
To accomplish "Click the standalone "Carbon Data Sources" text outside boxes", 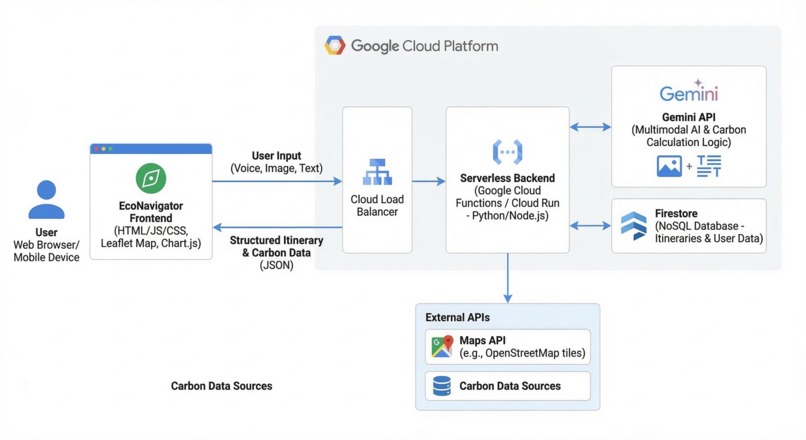I will pyautogui.click(x=222, y=386).
